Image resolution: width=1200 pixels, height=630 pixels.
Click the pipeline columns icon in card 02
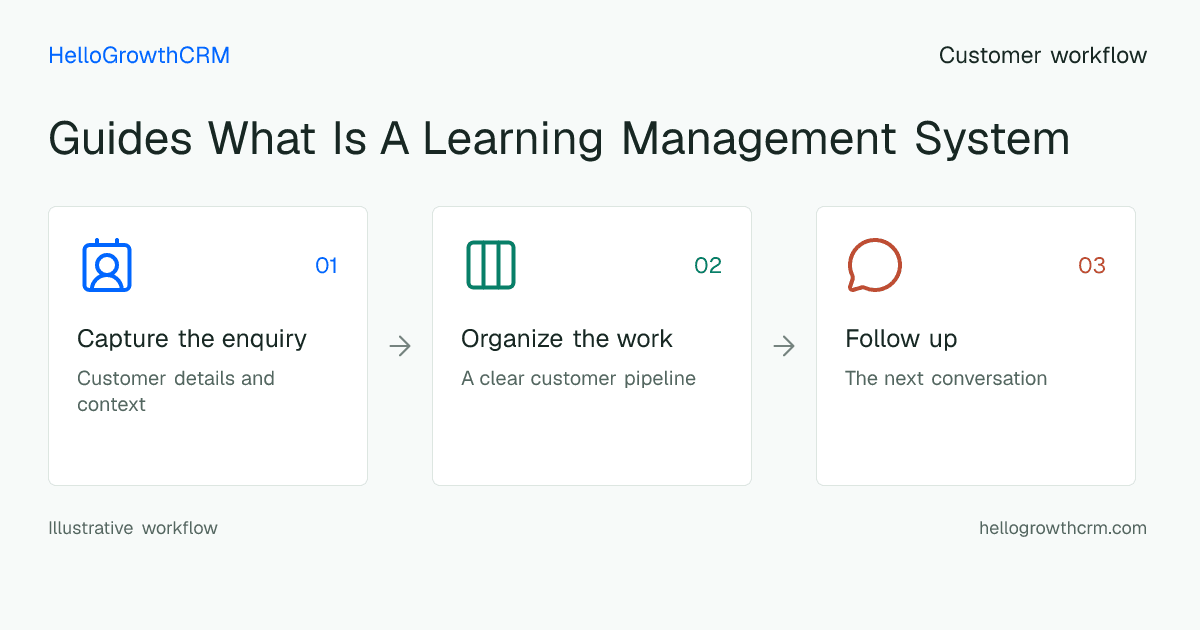491,265
